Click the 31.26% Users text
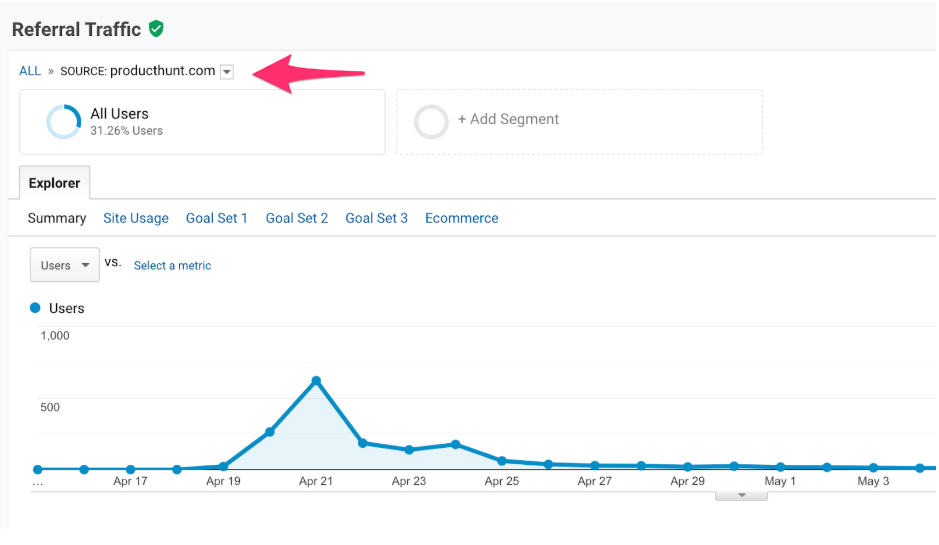 (x=126, y=131)
